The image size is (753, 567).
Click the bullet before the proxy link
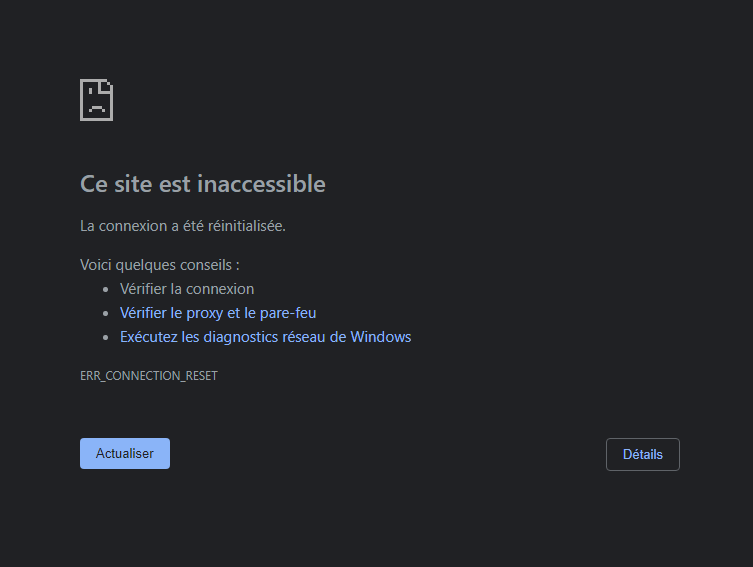point(107,313)
